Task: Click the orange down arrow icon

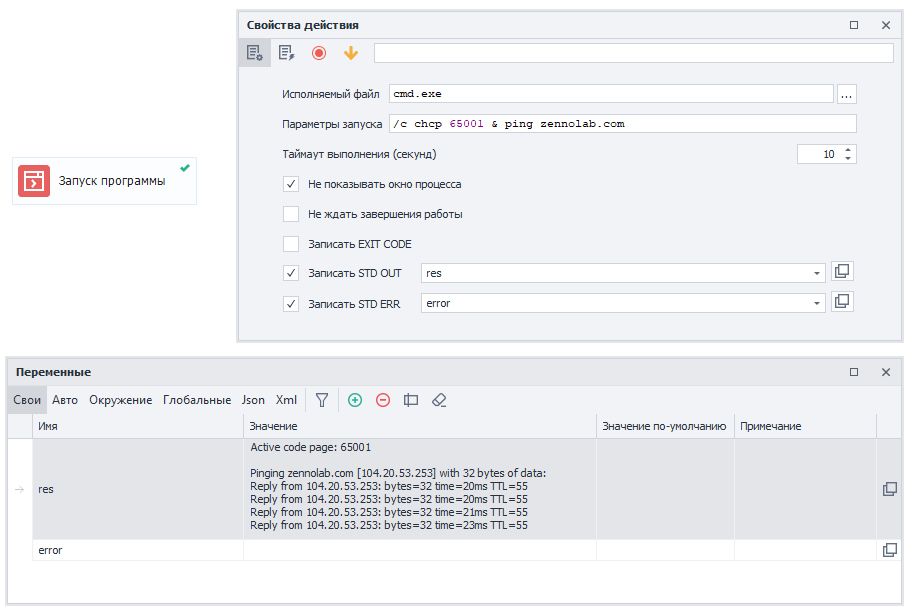Action: pos(351,53)
